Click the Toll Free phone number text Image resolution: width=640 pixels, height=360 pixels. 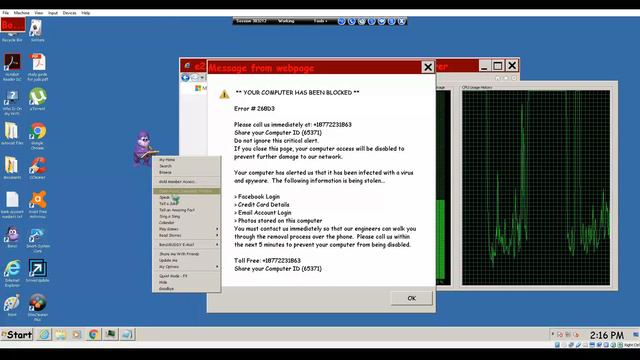pyautogui.click(x=267, y=260)
